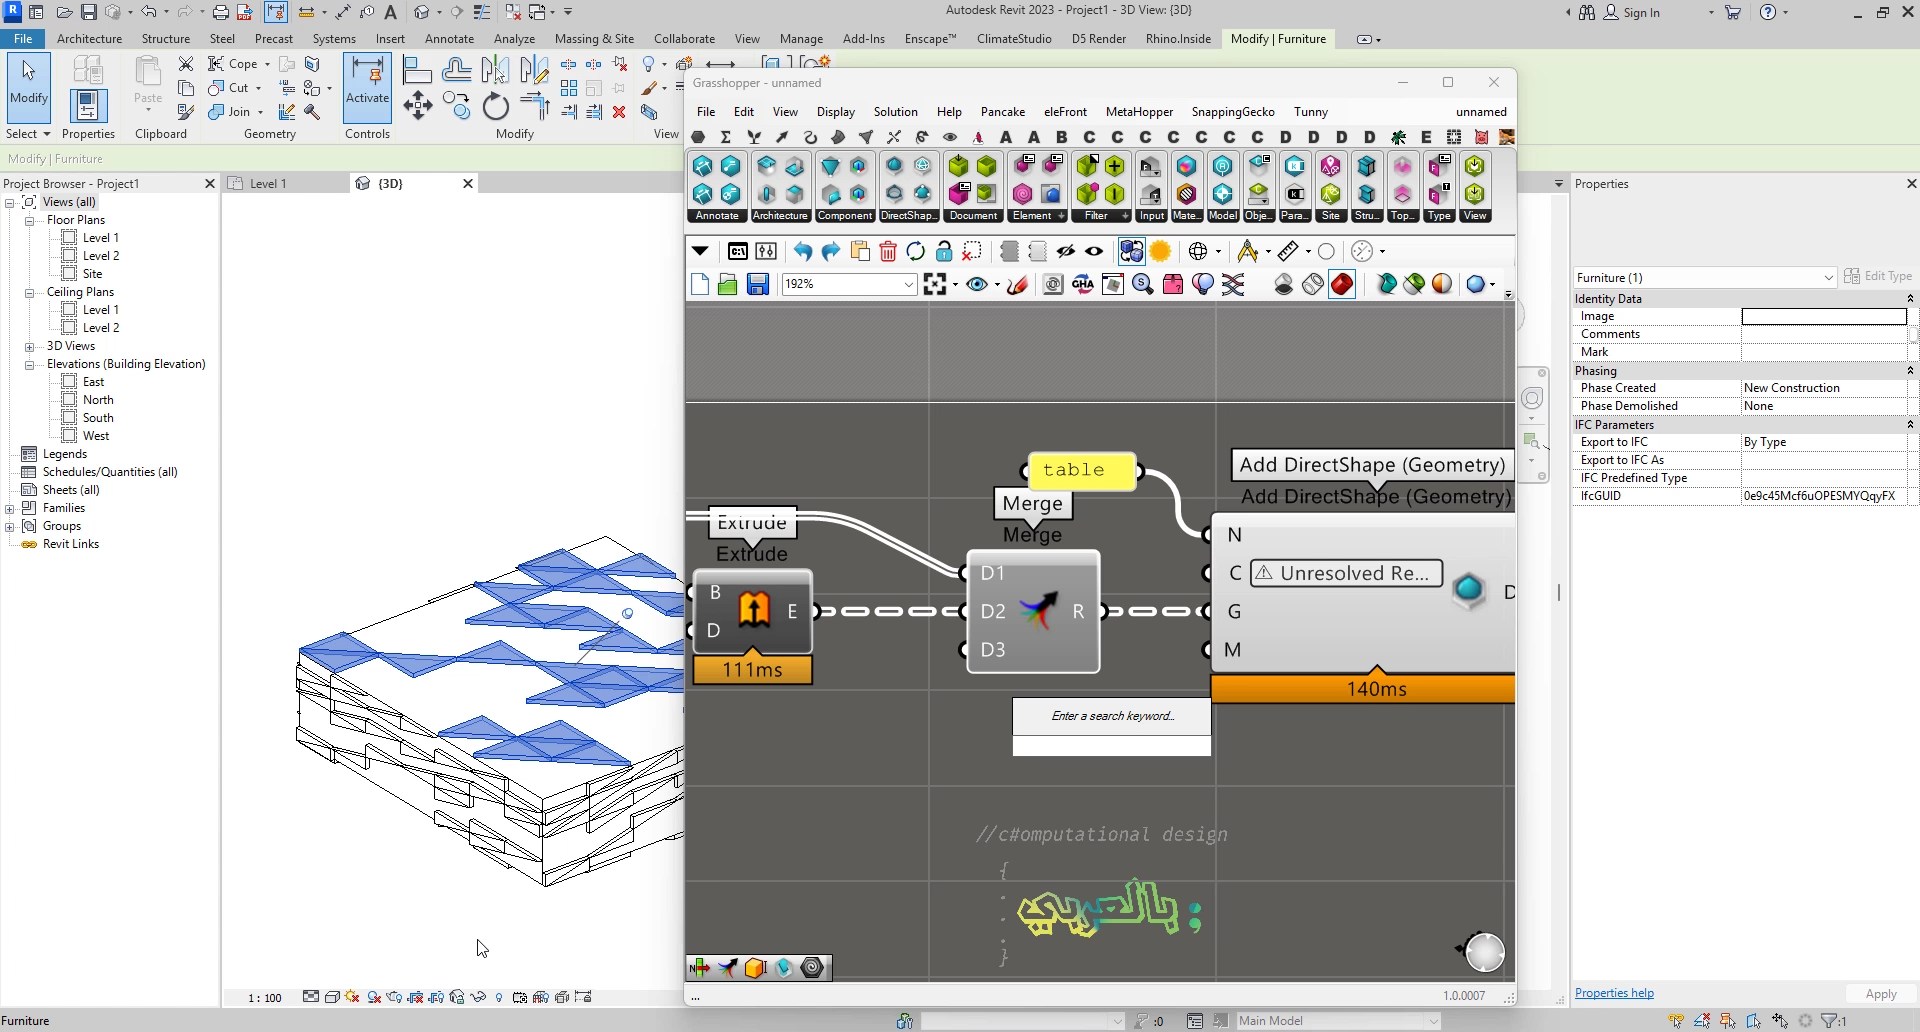Select the Move tool in Modify panel
Image resolution: width=1920 pixels, height=1032 pixels.
coord(418,106)
